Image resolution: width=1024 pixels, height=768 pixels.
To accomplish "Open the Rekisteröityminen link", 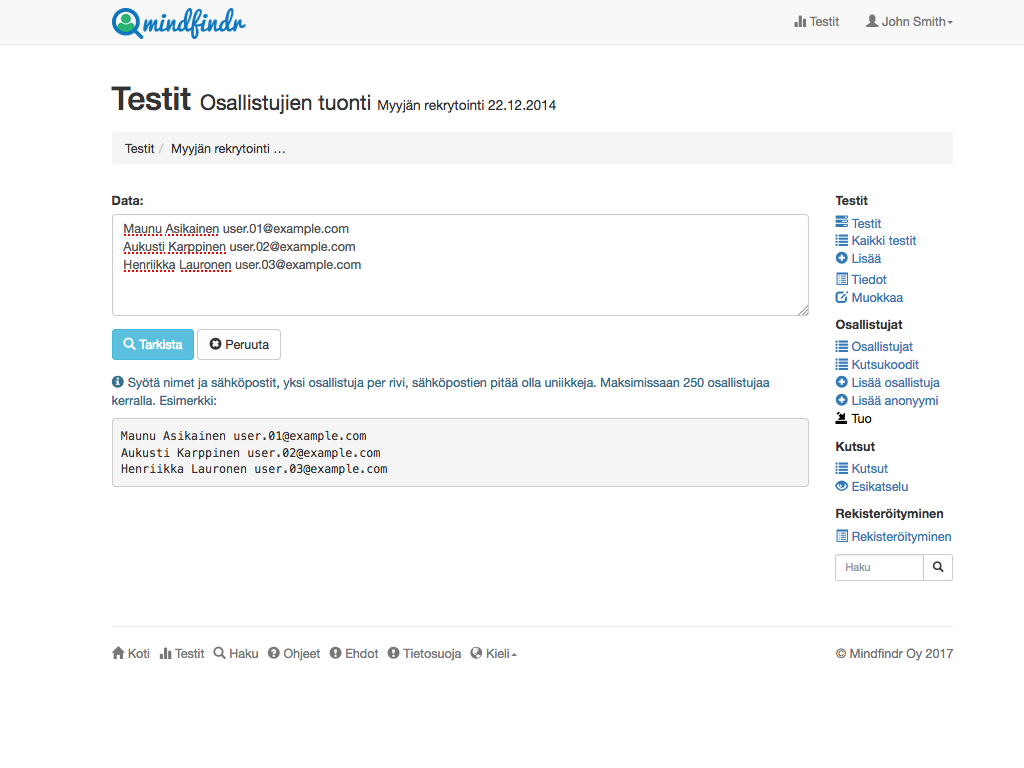I will click(901, 536).
